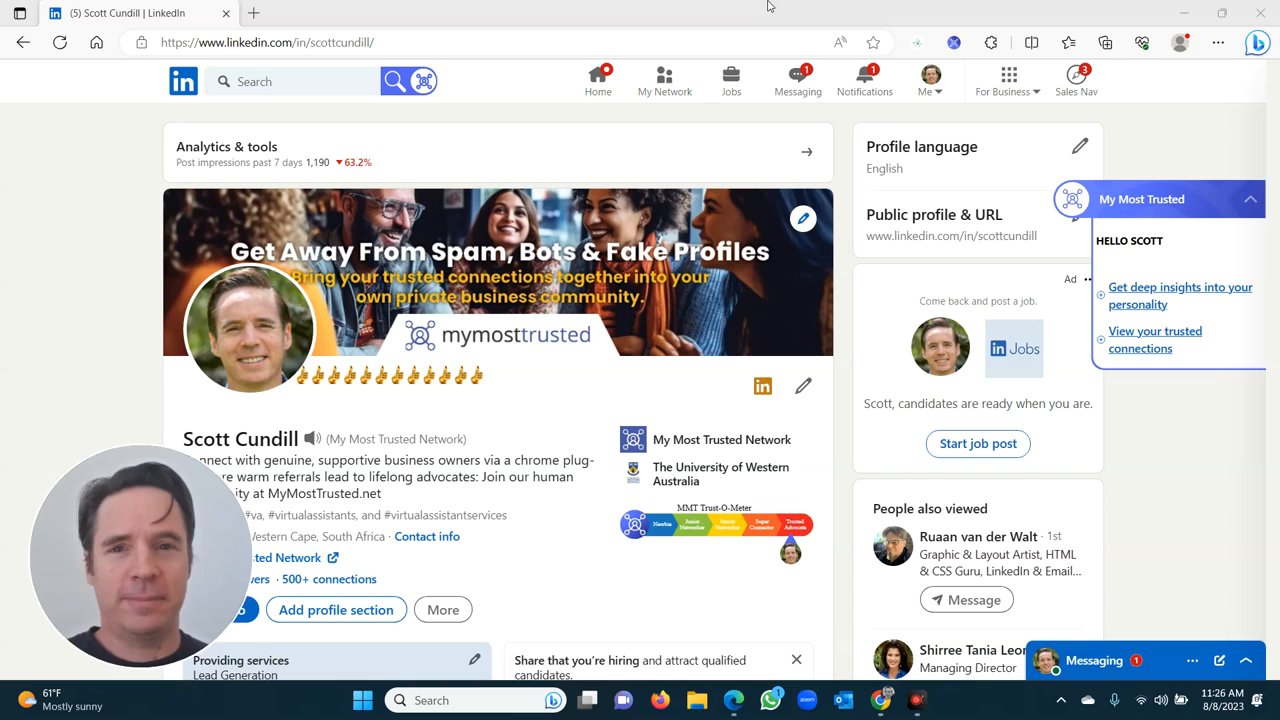Compose a new message in Messaging bar
Viewport: 1280px width, 720px height.
tap(1219, 660)
